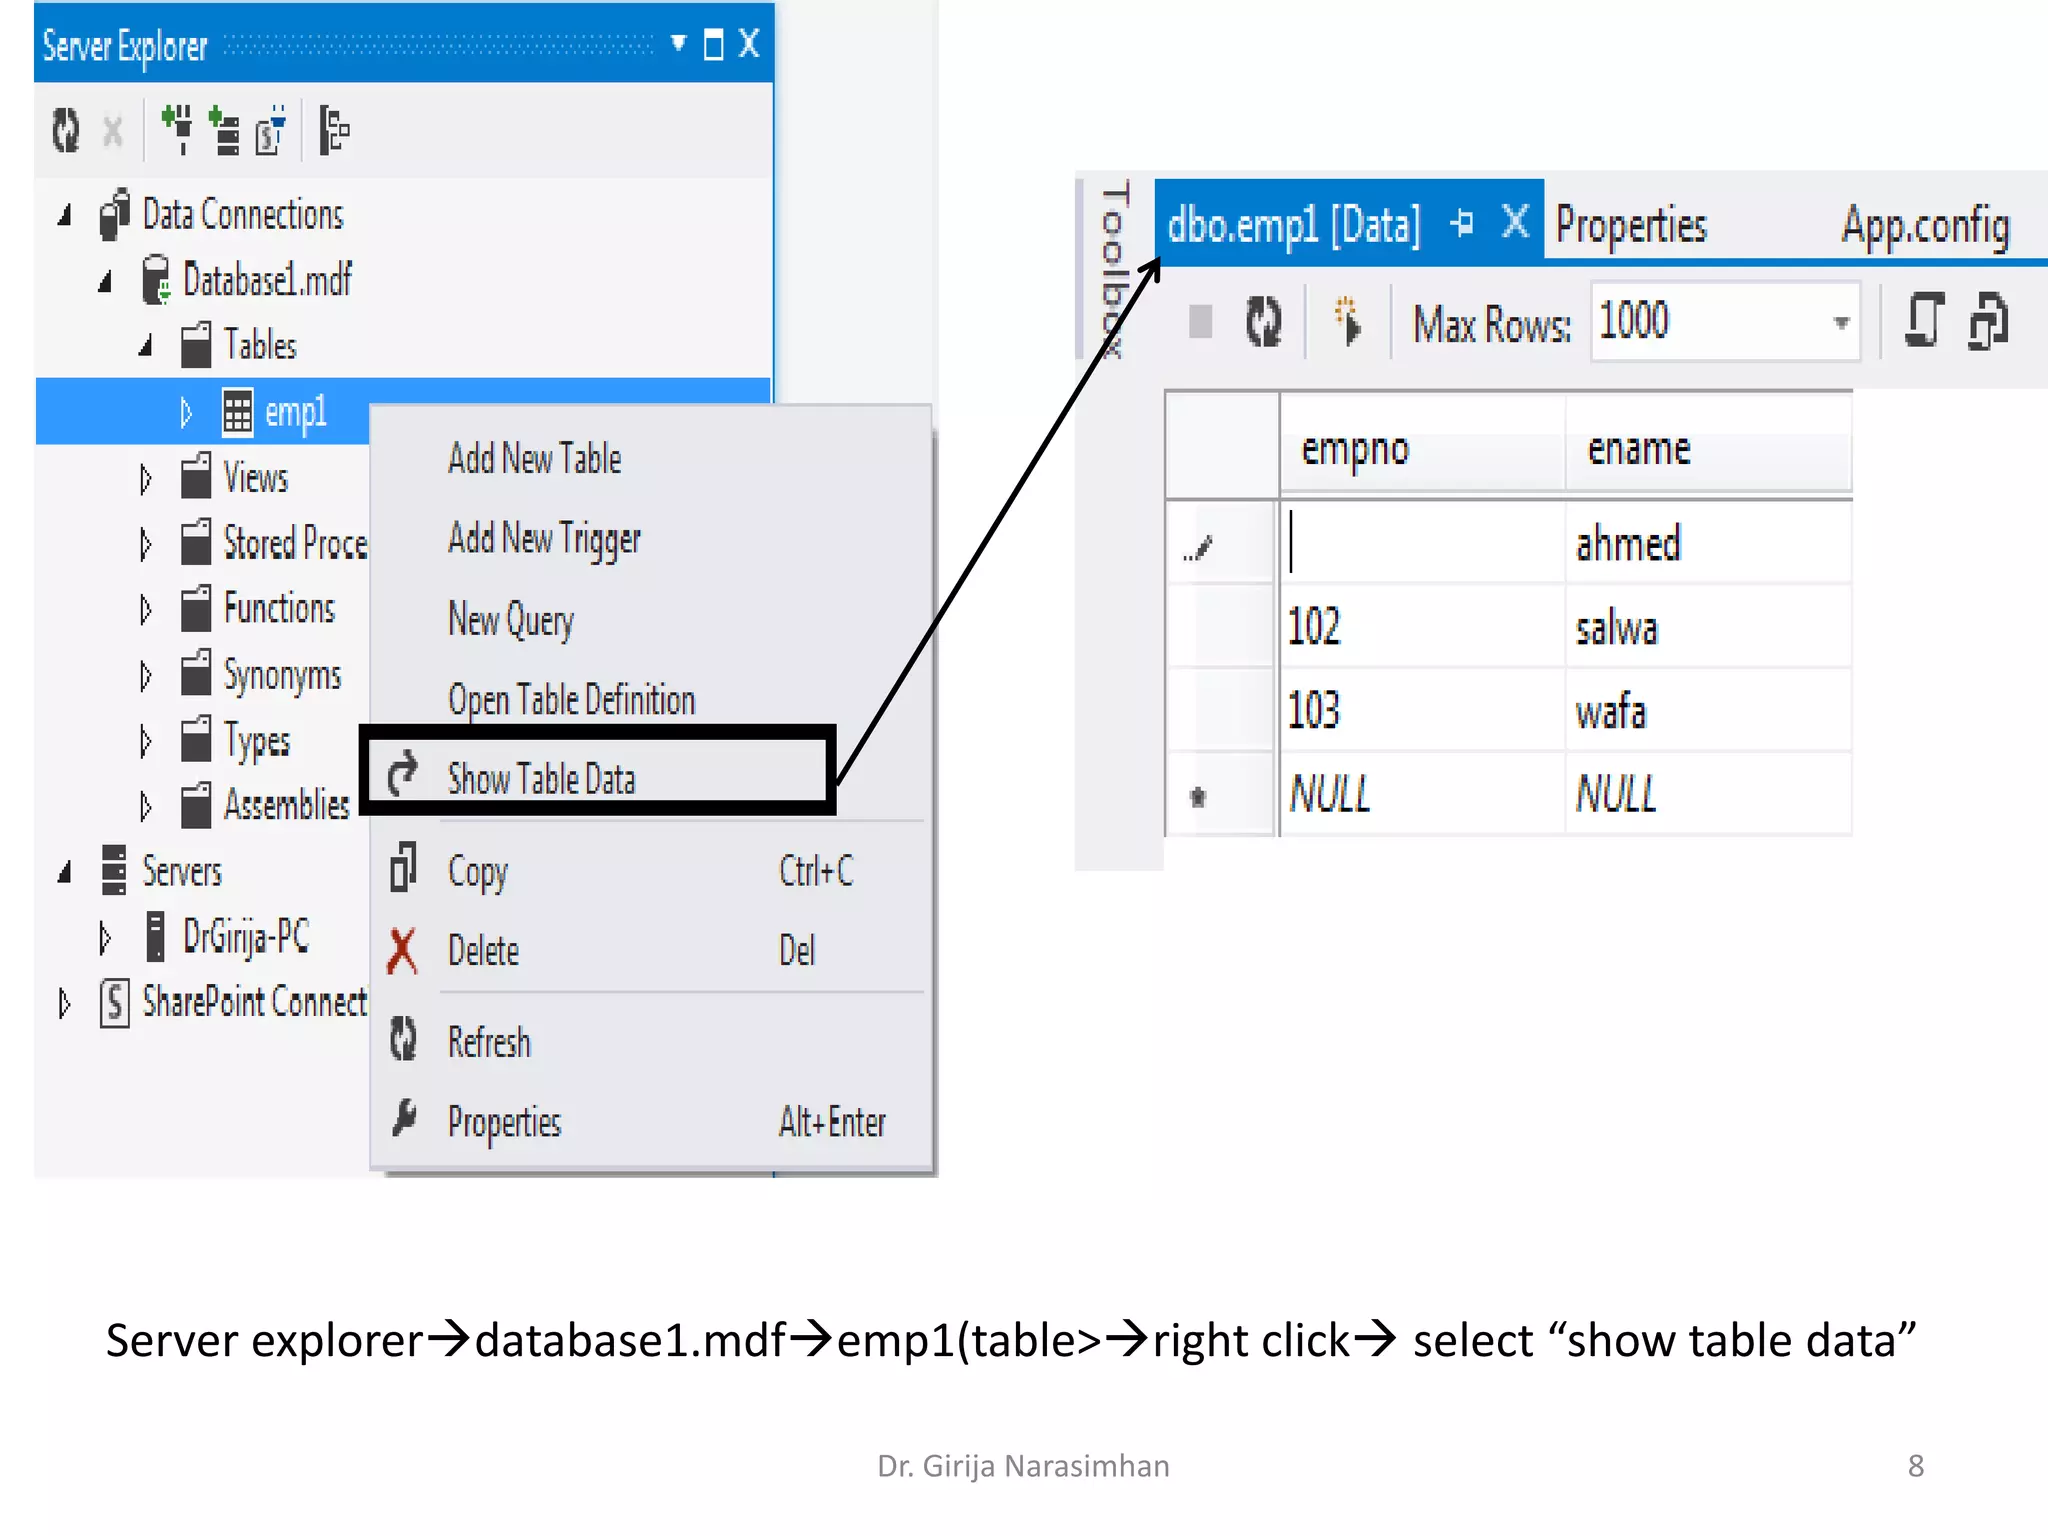The image size is (2048, 1536).
Task: Click the empty empno cell beside ahmed
Action: pos(1422,543)
